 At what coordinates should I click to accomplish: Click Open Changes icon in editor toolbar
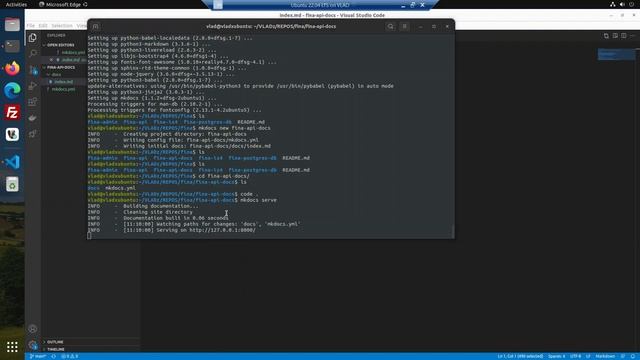(x=606, y=36)
